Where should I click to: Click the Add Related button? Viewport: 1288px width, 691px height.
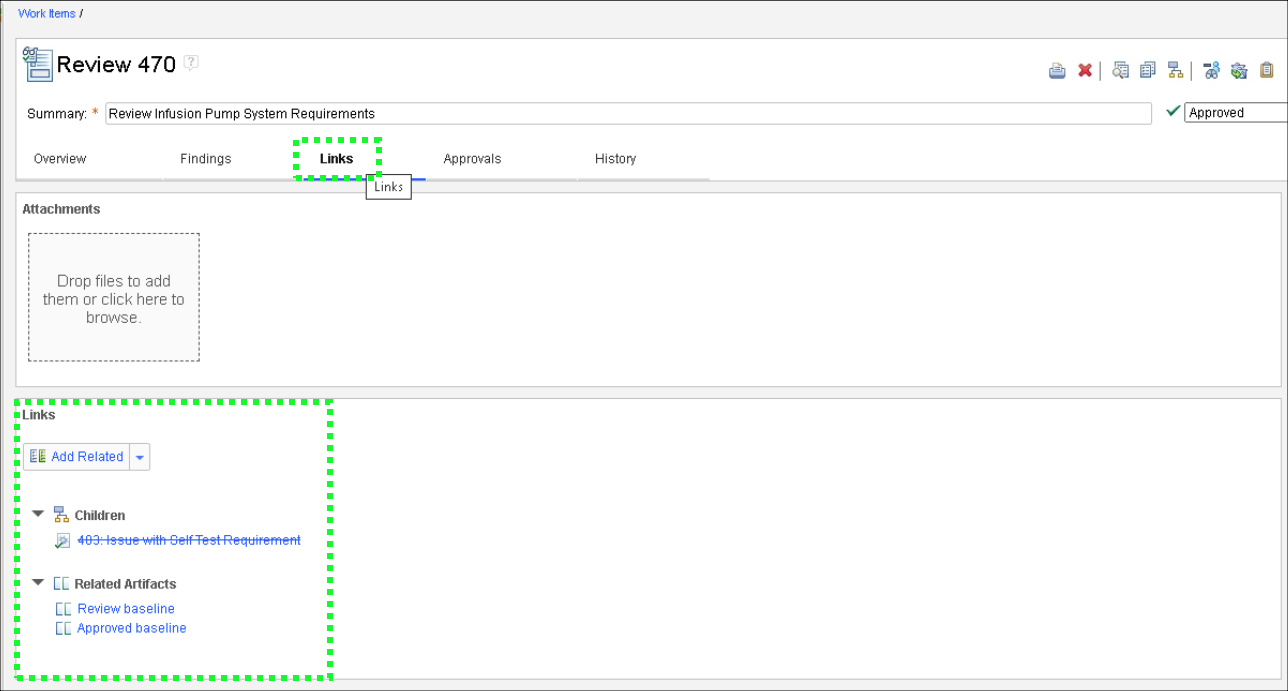point(77,457)
